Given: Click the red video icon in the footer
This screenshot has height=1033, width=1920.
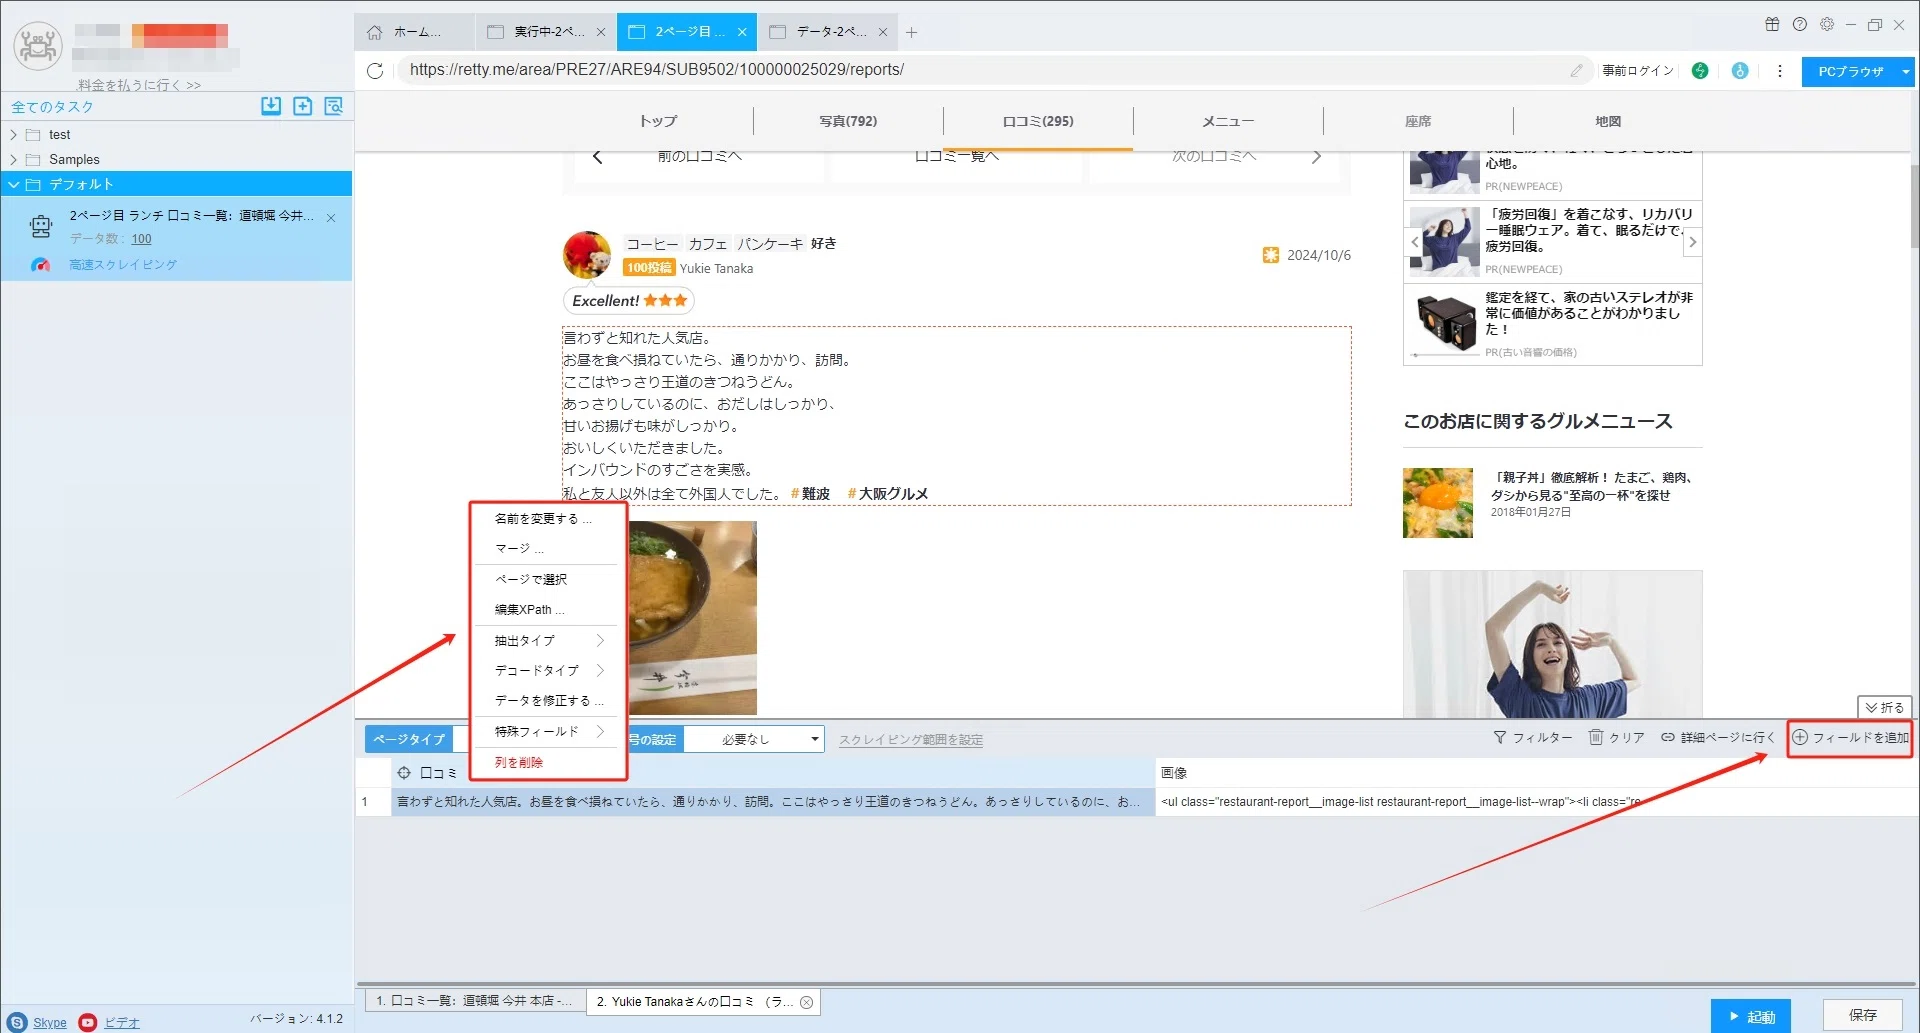Looking at the screenshot, I should click(88, 1022).
